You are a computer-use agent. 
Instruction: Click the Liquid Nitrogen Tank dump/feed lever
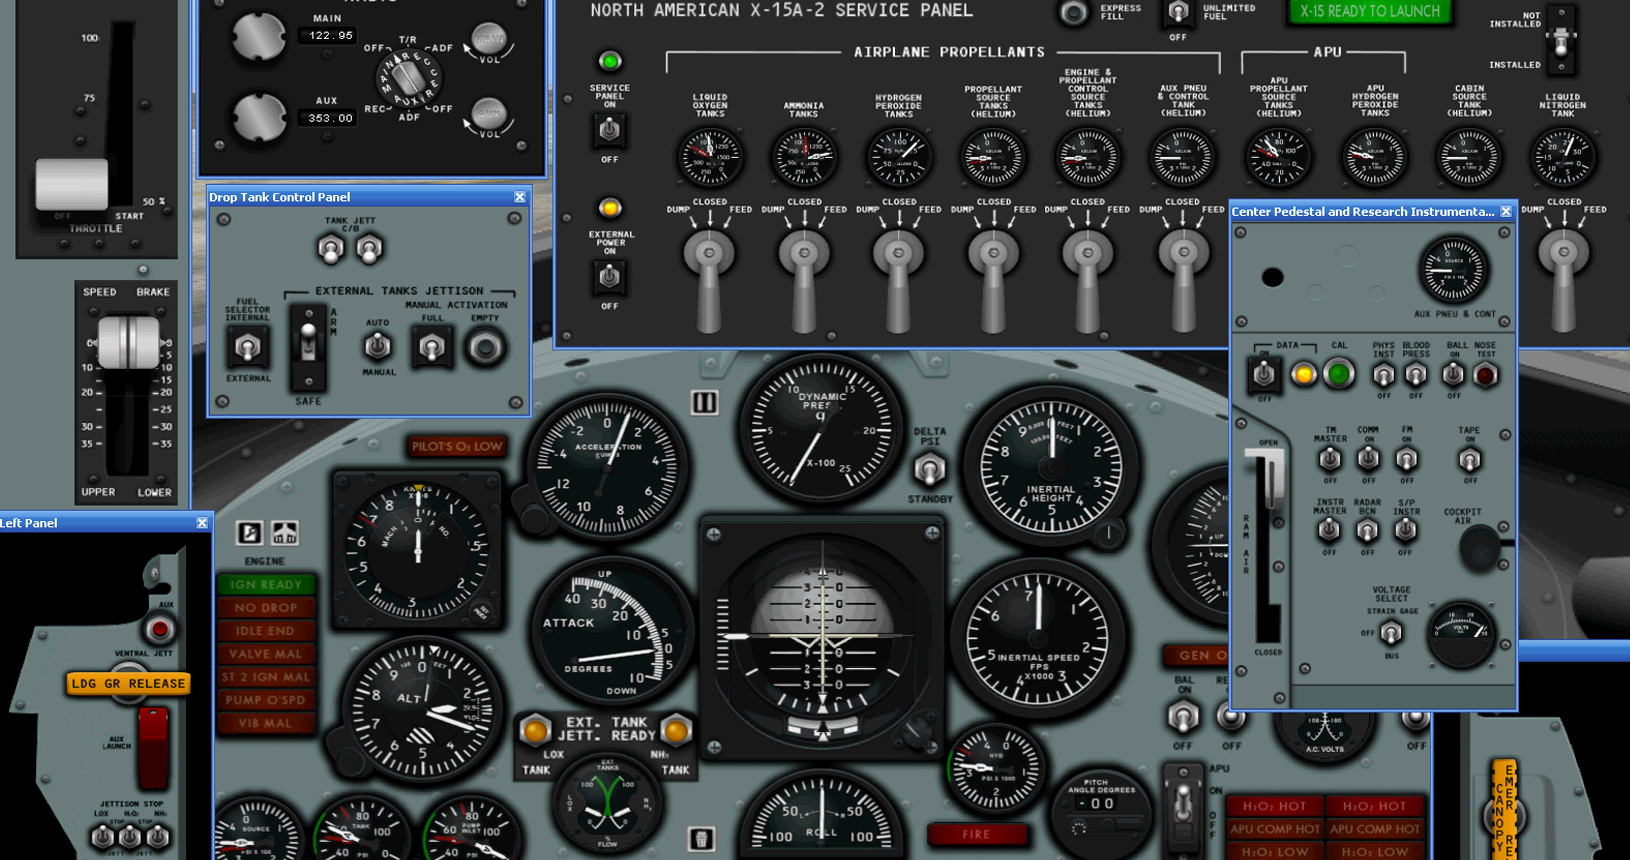tap(1563, 280)
